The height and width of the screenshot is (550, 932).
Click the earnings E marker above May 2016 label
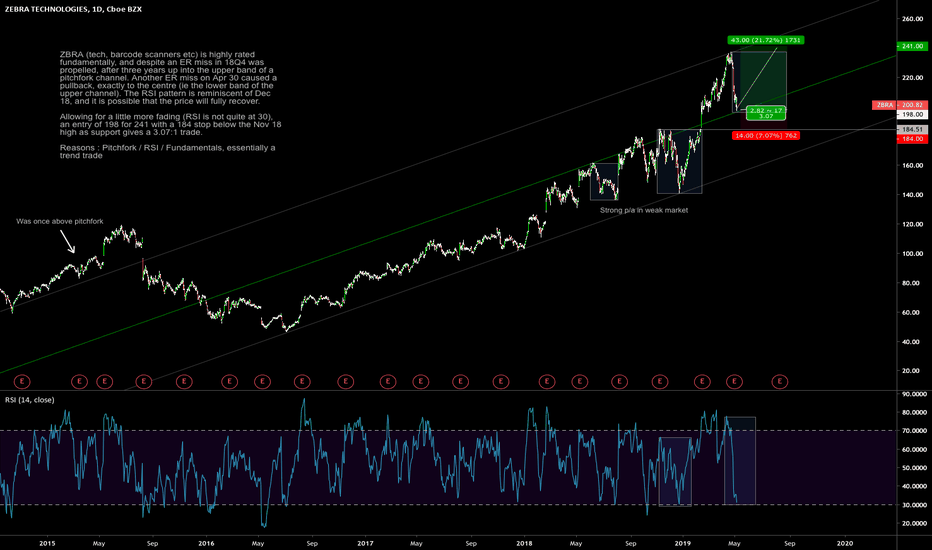(x=262, y=381)
